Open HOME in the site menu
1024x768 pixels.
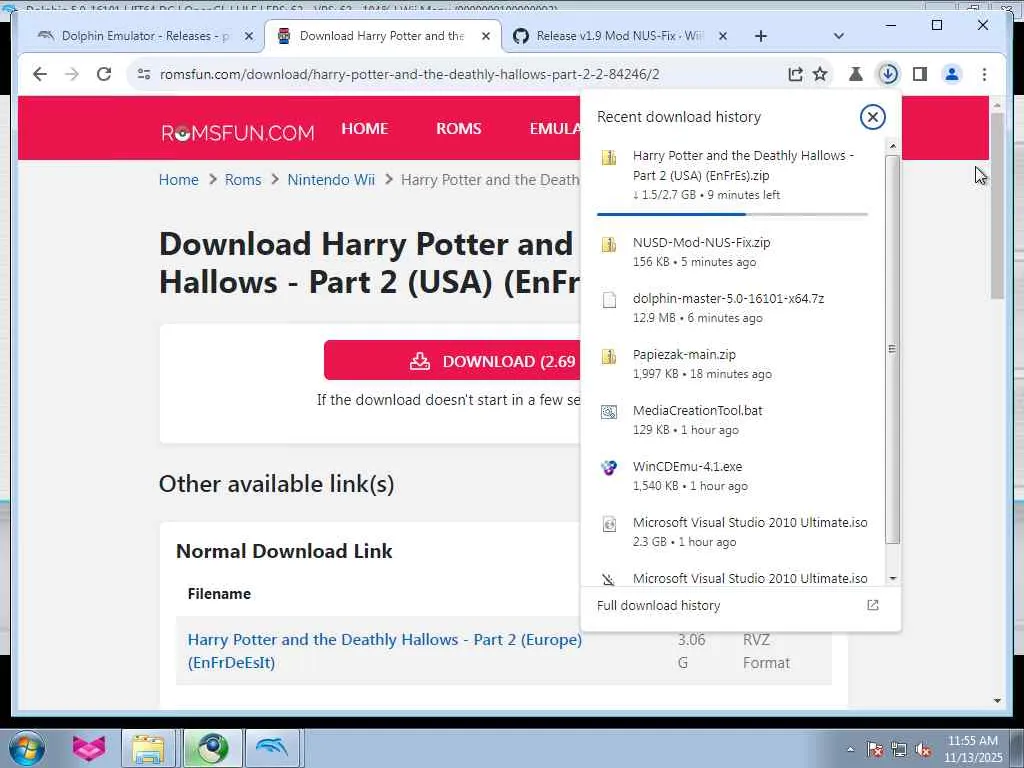point(364,129)
